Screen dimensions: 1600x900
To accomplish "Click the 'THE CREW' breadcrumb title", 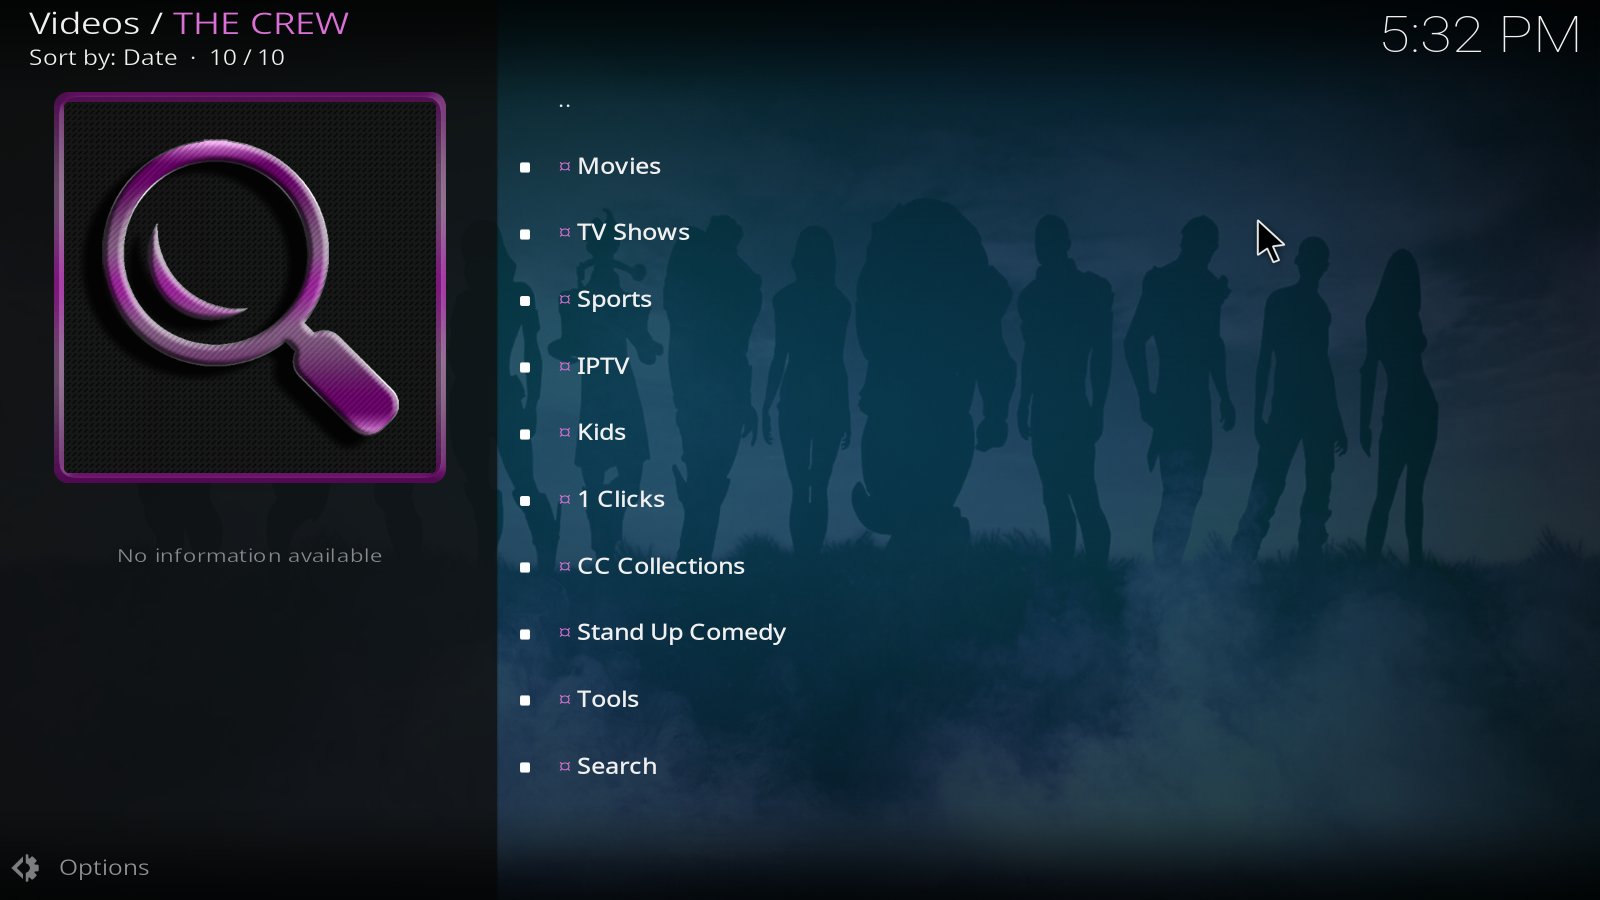I will pyautogui.click(x=261, y=23).
